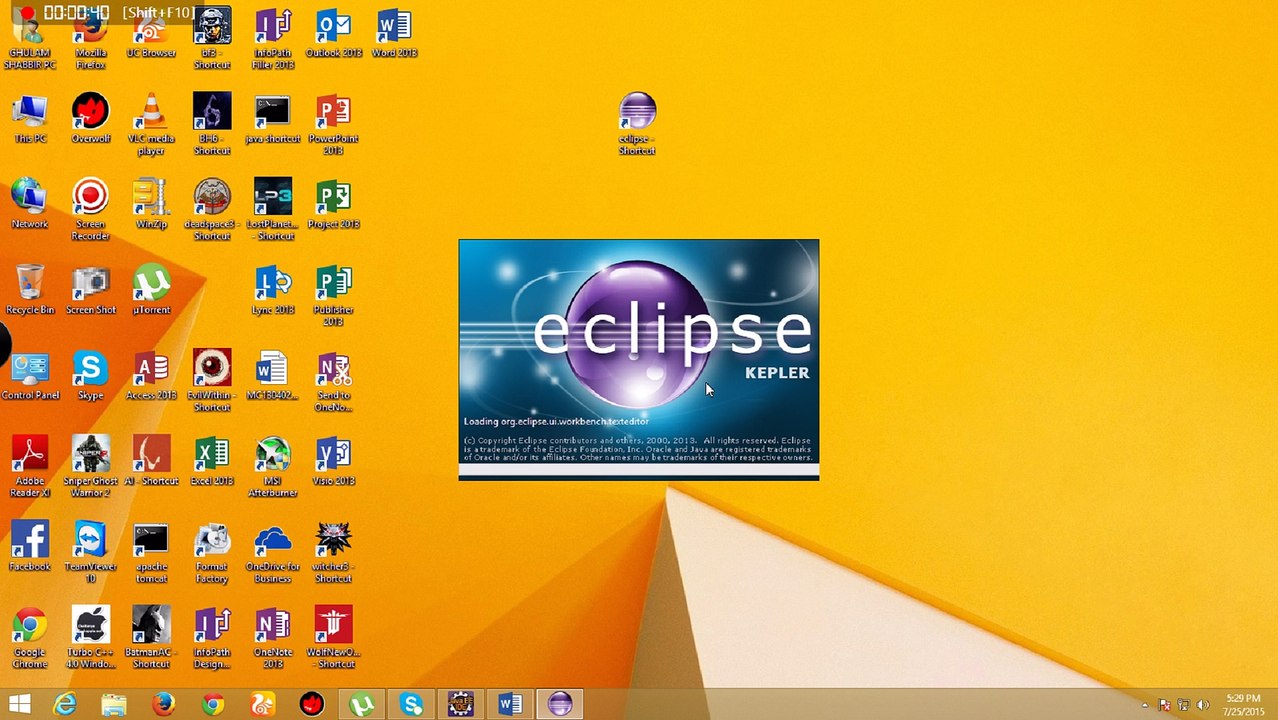The width and height of the screenshot is (1278, 720).
Task: Select the This PC desktop icon
Action: [30, 118]
